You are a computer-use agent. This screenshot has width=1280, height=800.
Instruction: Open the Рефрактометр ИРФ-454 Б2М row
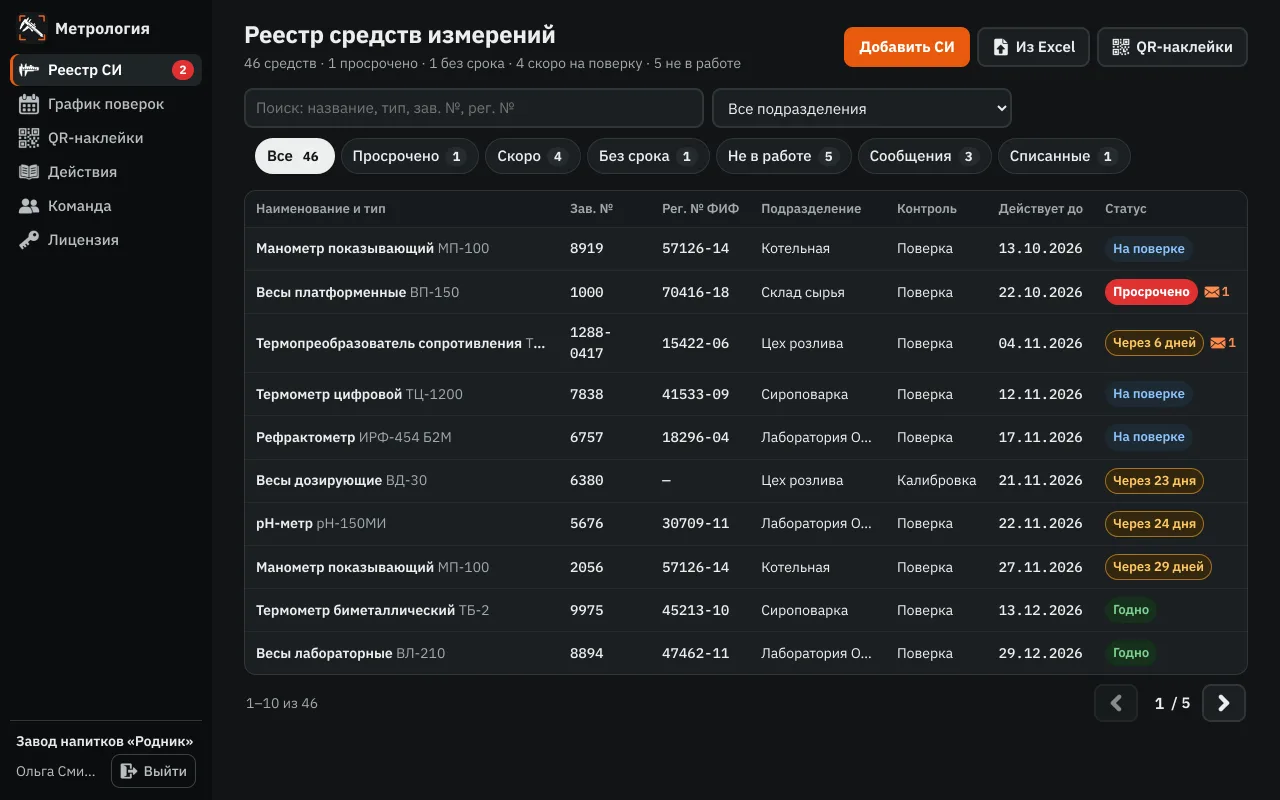(x=746, y=437)
